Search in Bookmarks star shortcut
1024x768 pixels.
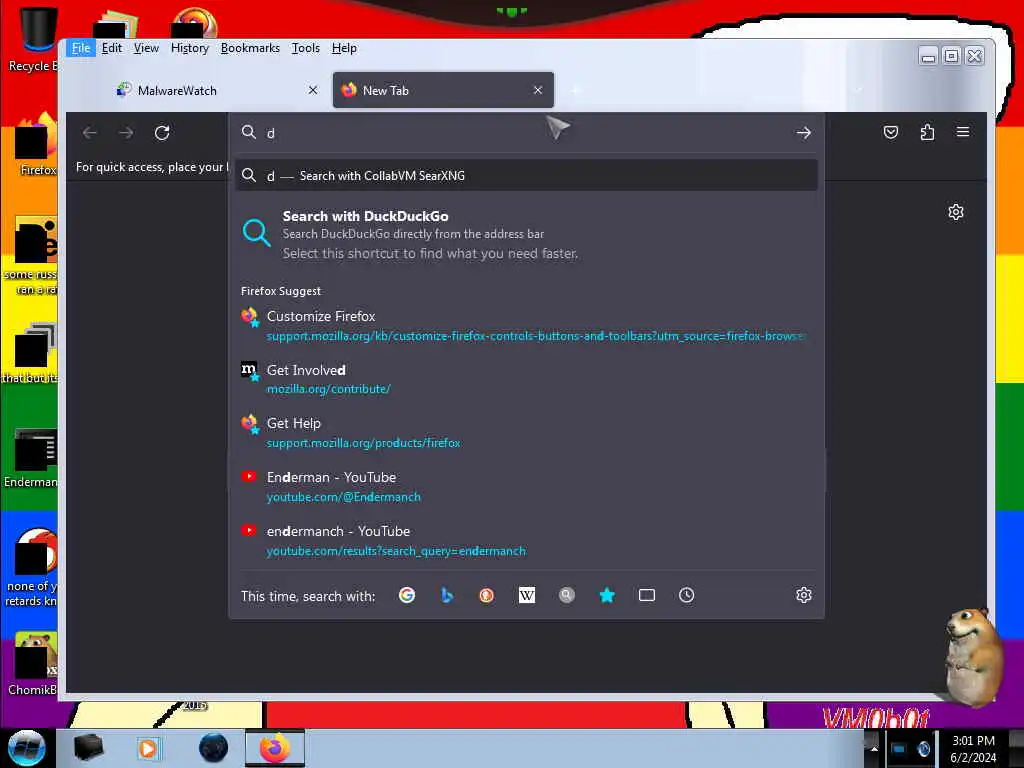click(607, 595)
